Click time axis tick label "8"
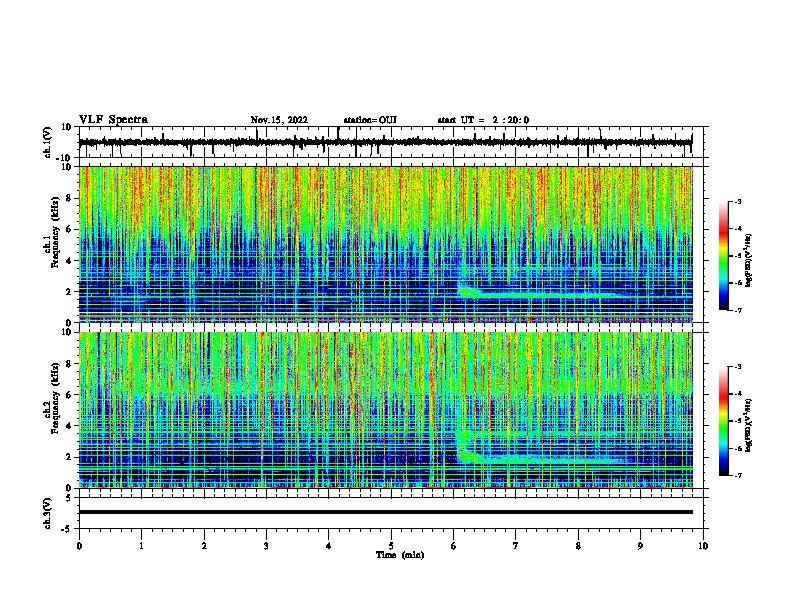This screenshot has width=792, height=612. point(578,546)
